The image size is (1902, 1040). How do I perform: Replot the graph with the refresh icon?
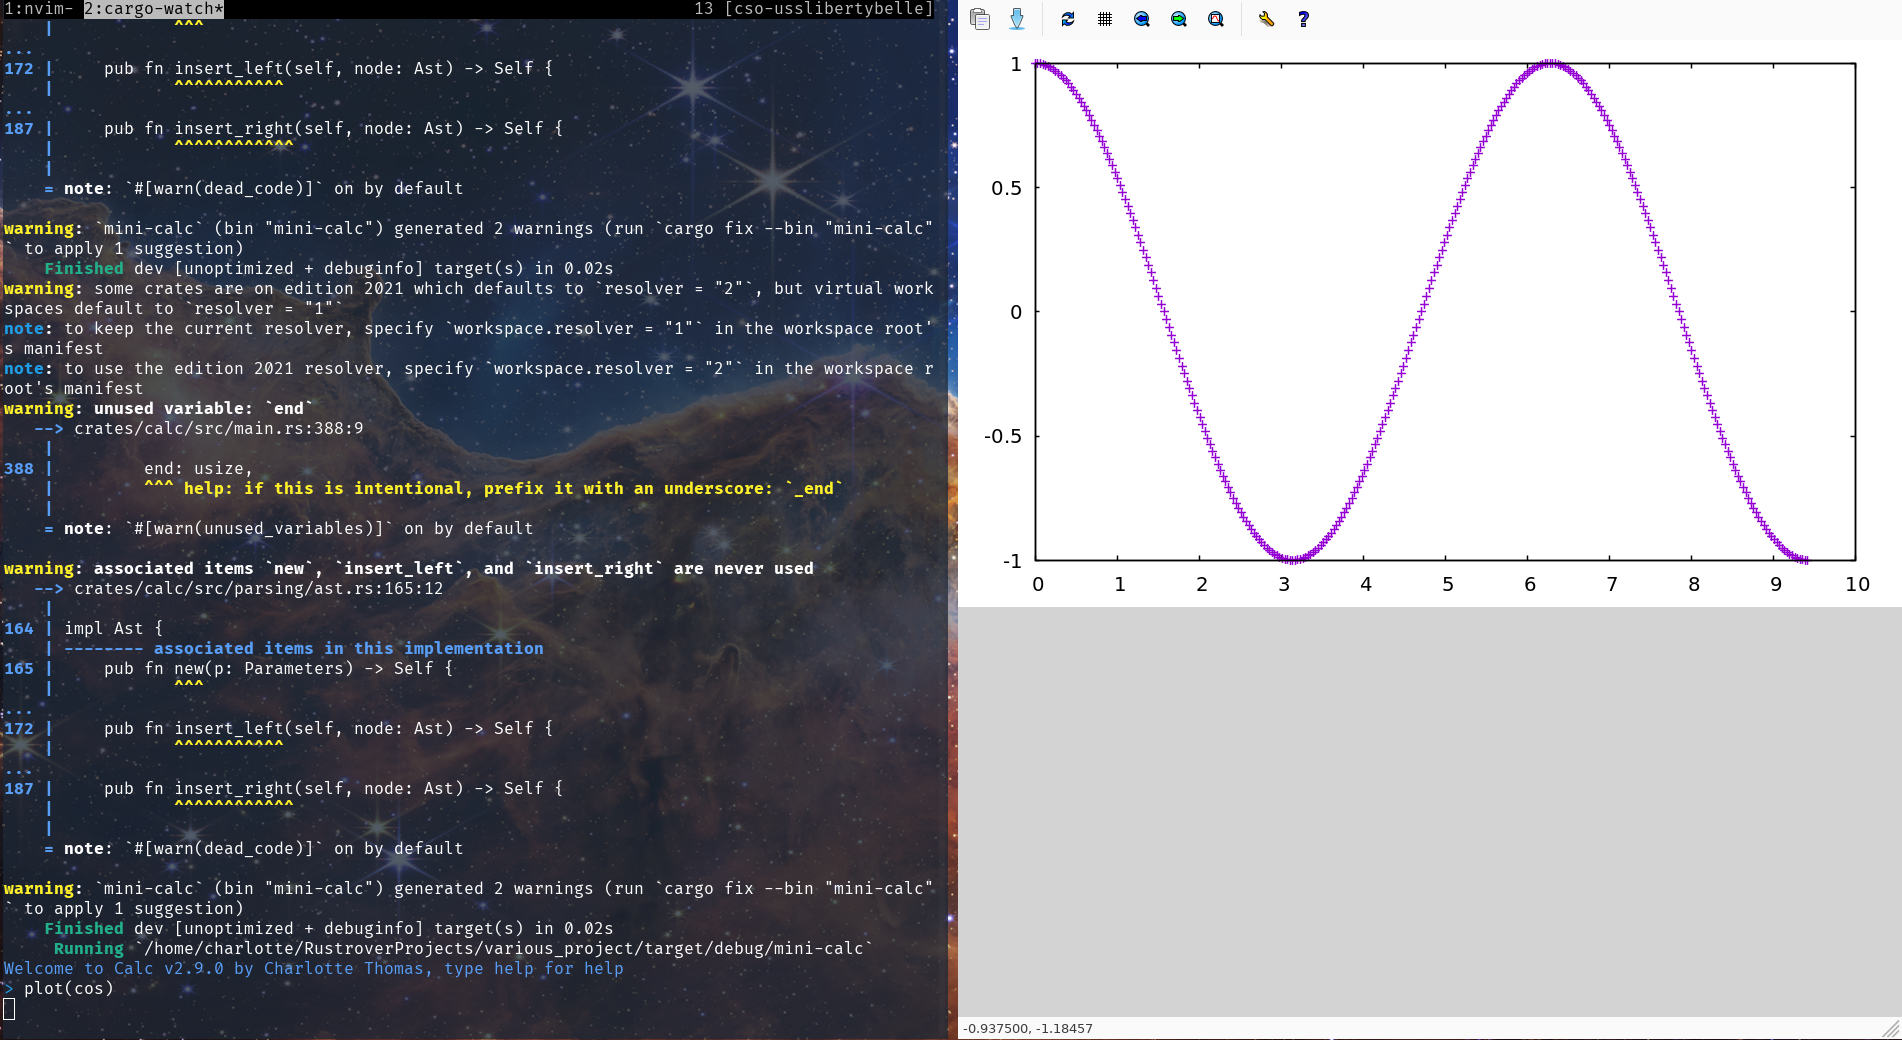[1068, 19]
